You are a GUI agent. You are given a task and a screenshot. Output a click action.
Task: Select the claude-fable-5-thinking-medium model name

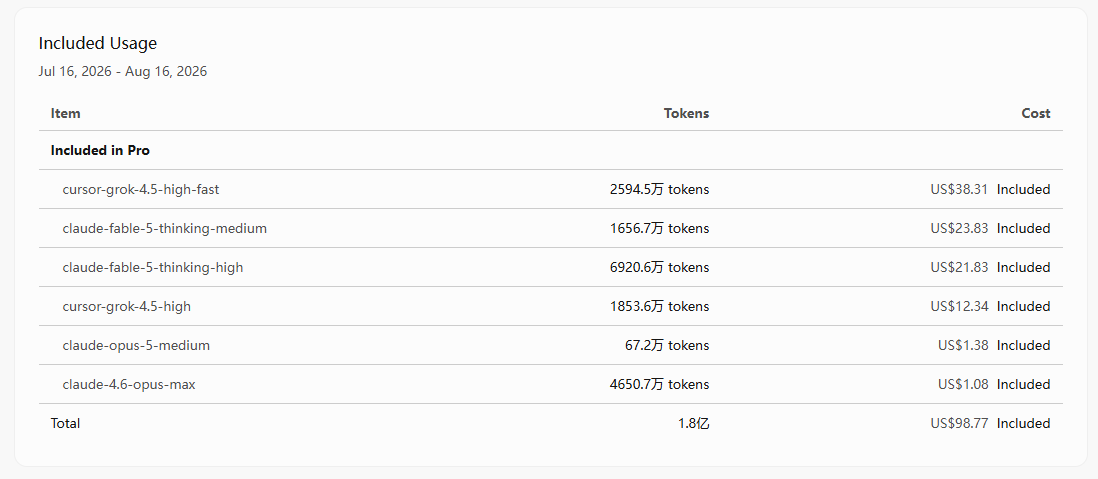pos(165,228)
